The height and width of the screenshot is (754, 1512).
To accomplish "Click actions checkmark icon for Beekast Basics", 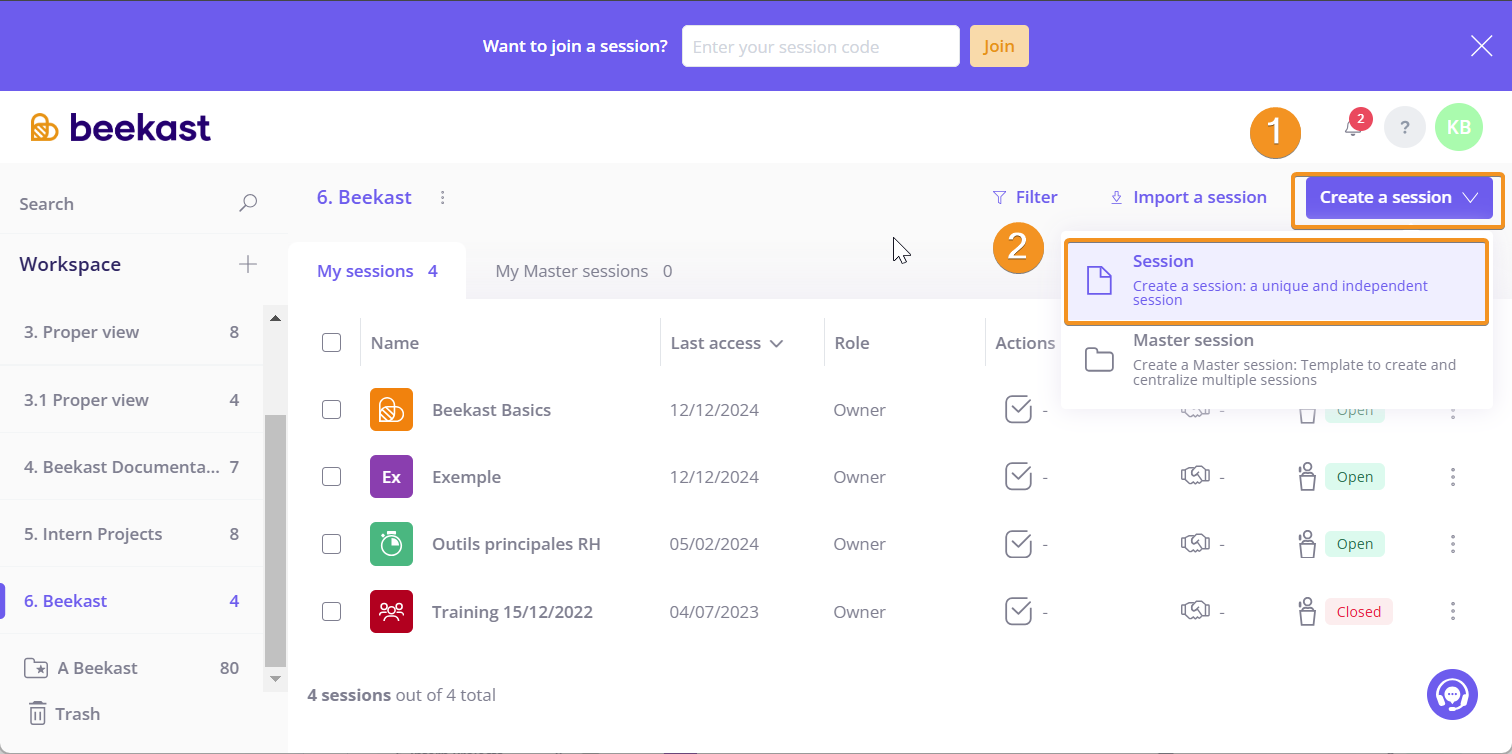I will tap(1018, 410).
